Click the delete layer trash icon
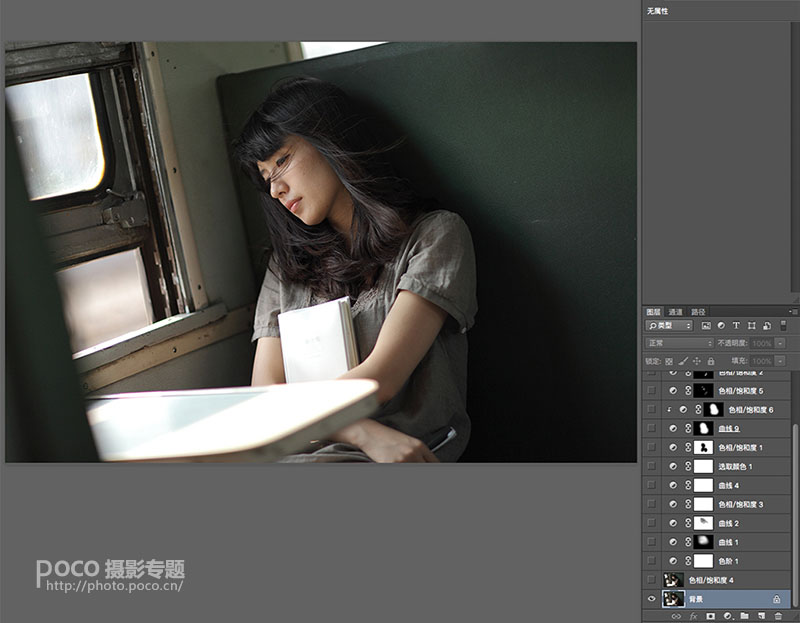The height and width of the screenshot is (623, 800). pyautogui.click(x=778, y=616)
